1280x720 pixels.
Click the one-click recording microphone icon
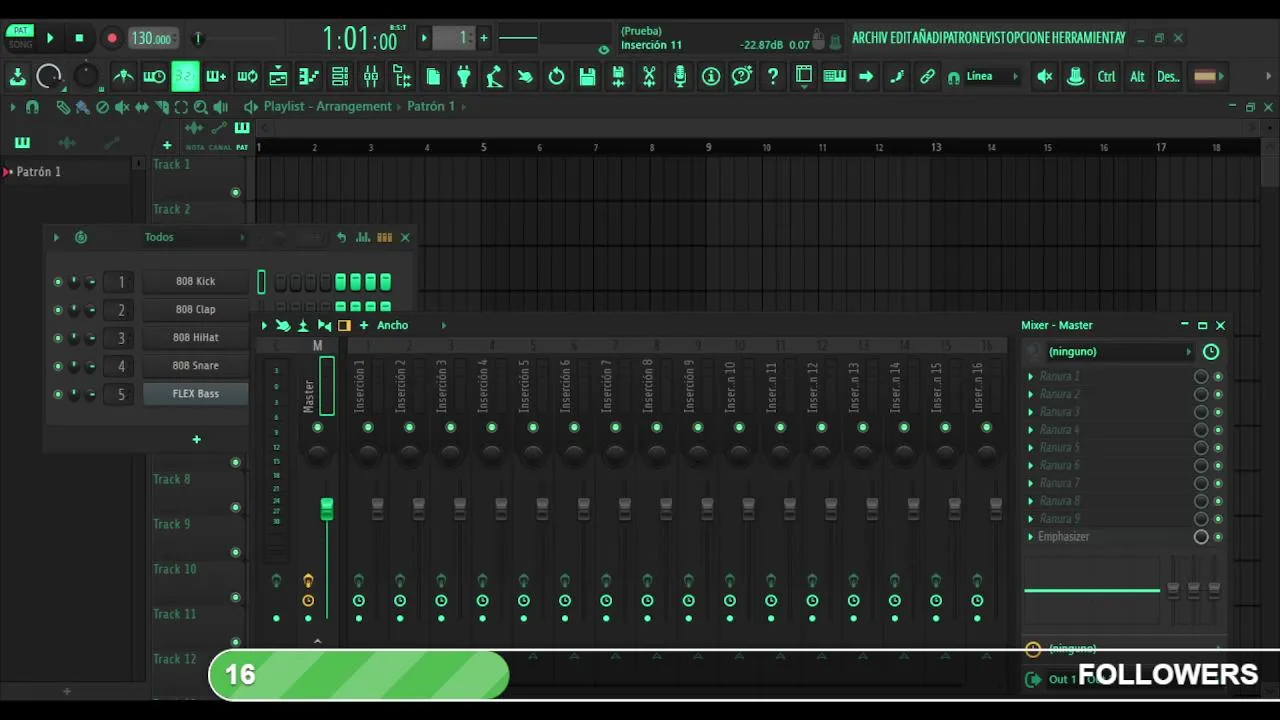680,76
